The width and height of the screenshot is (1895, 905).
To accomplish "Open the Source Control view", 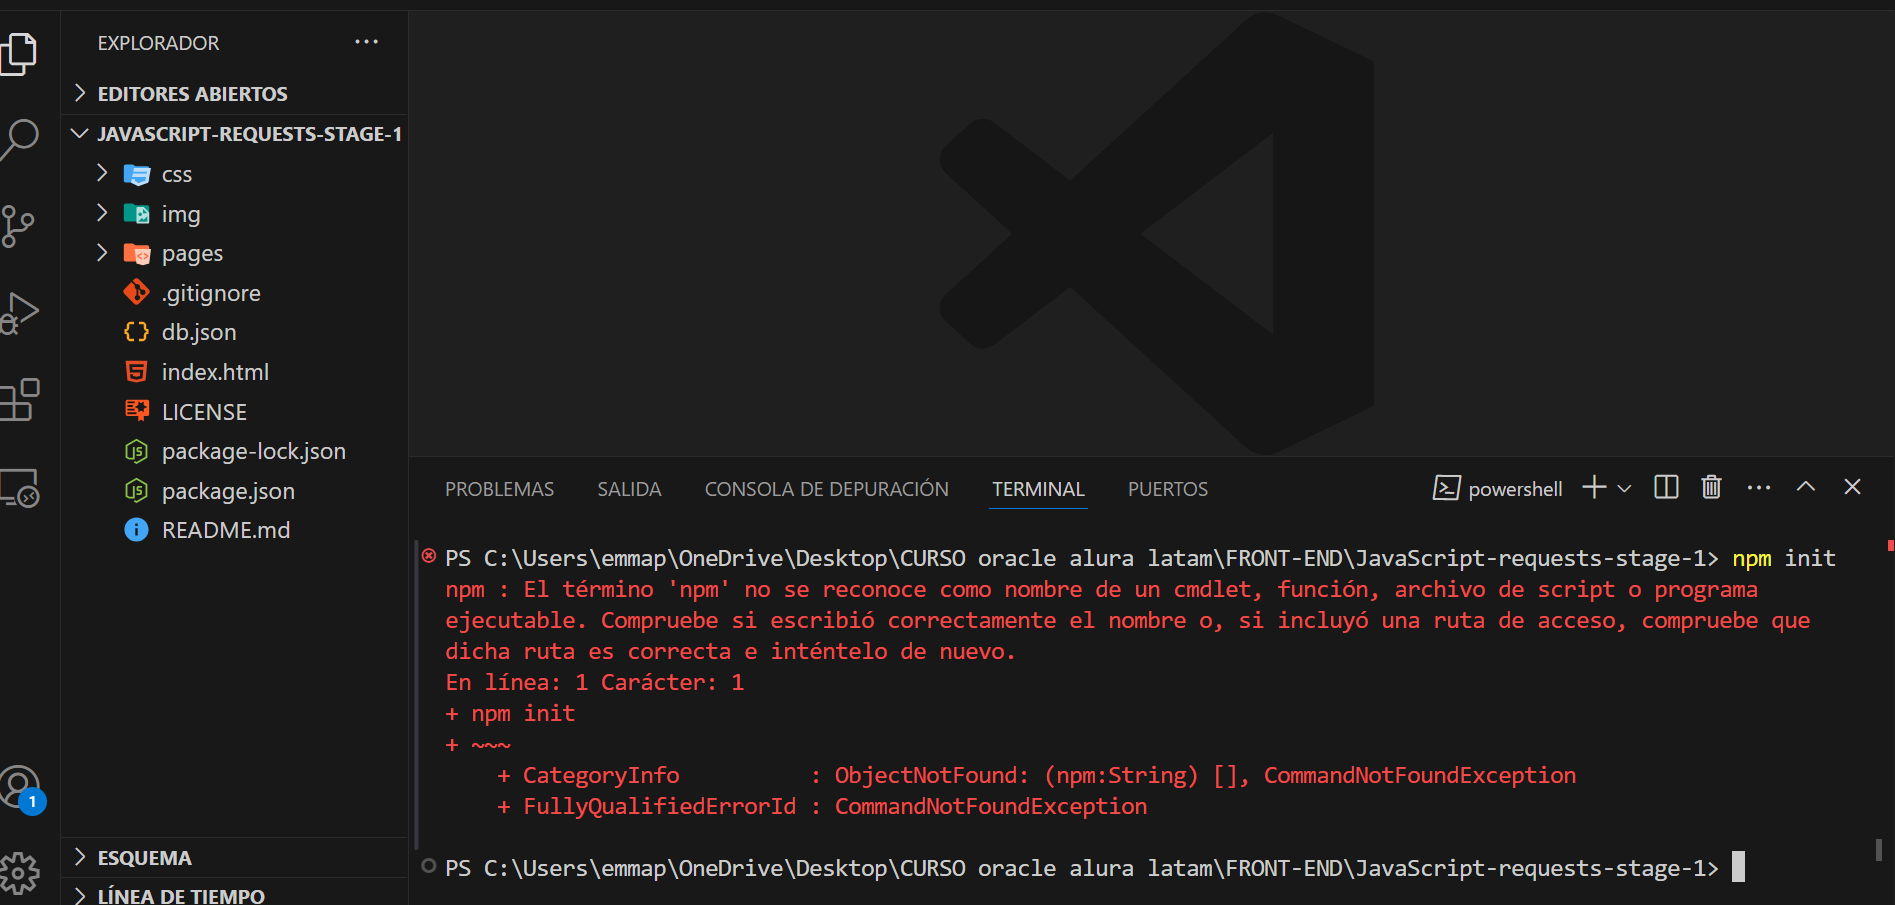I will click(19, 226).
